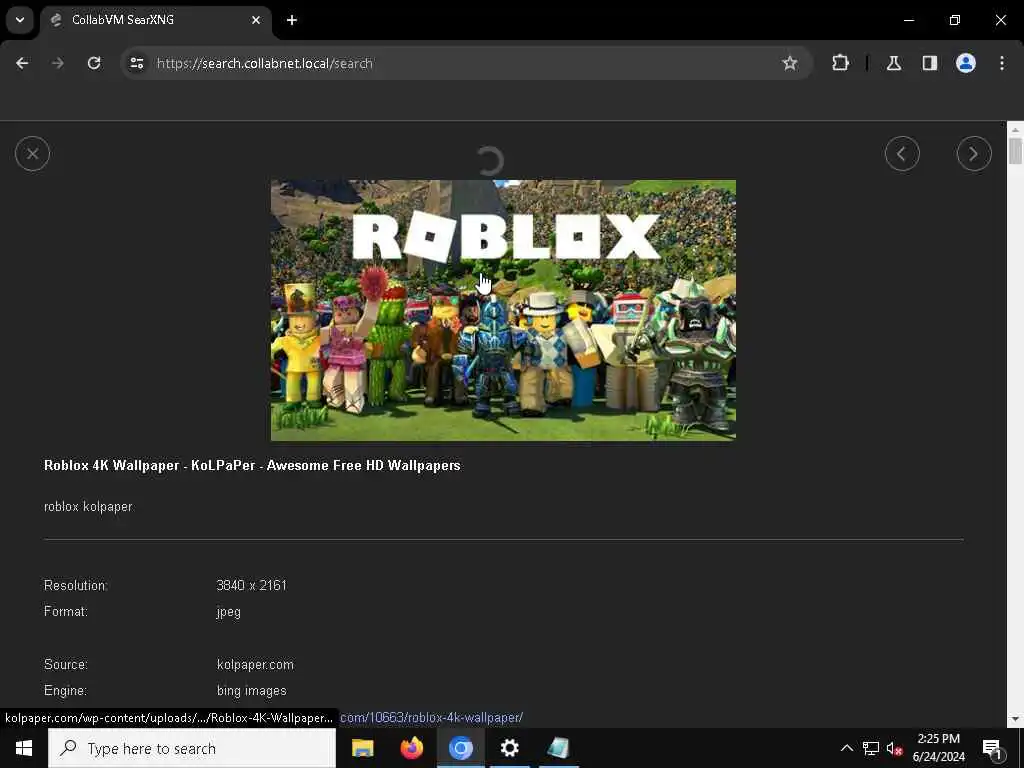Click the address bar URL field
This screenshot has width=1024, height=768.
click(x=465, y=63)
